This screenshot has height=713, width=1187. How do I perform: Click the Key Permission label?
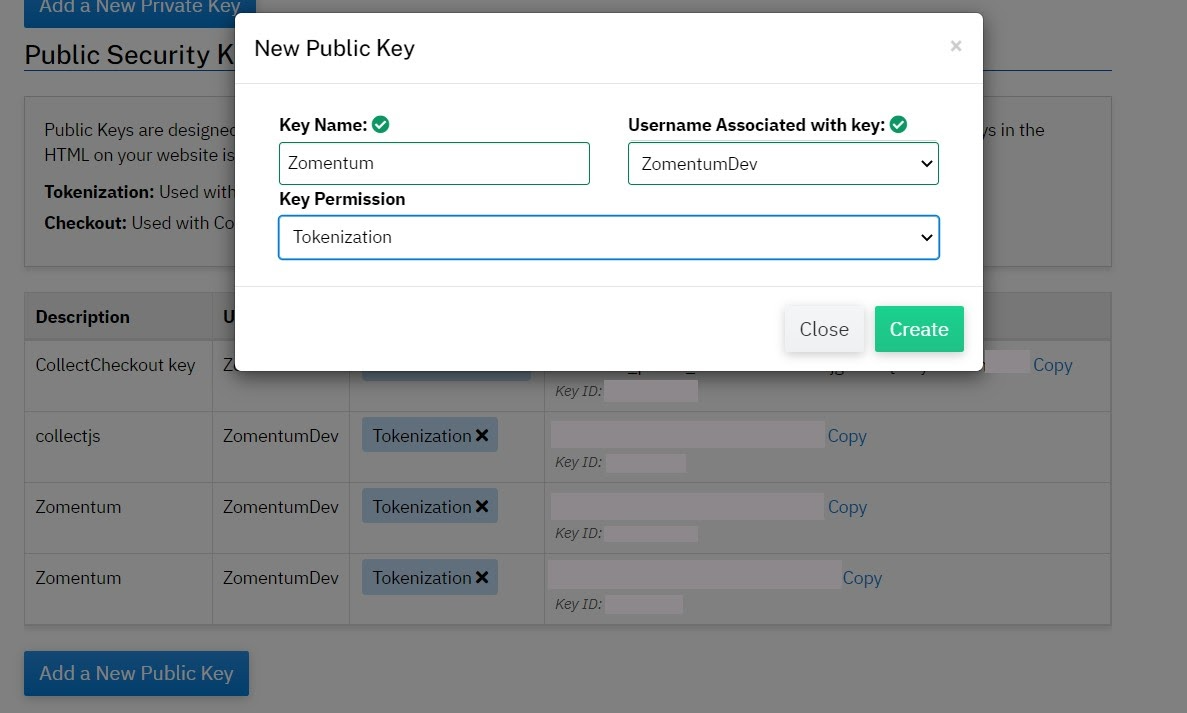point(342,199)
